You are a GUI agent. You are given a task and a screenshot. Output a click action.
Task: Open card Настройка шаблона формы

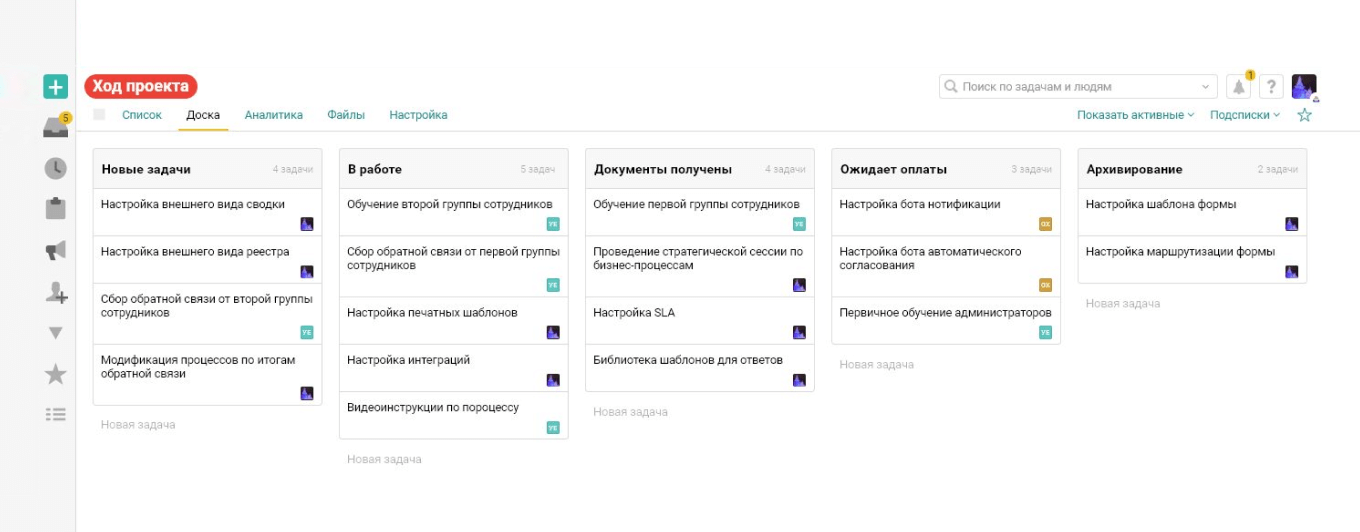[x=1192, y=212]
